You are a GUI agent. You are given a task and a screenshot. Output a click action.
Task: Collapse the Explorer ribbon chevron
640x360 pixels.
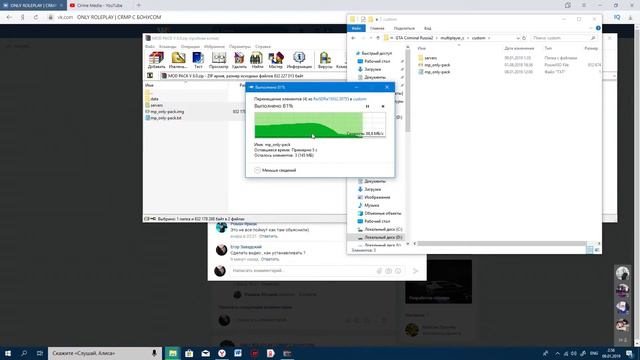591,28
